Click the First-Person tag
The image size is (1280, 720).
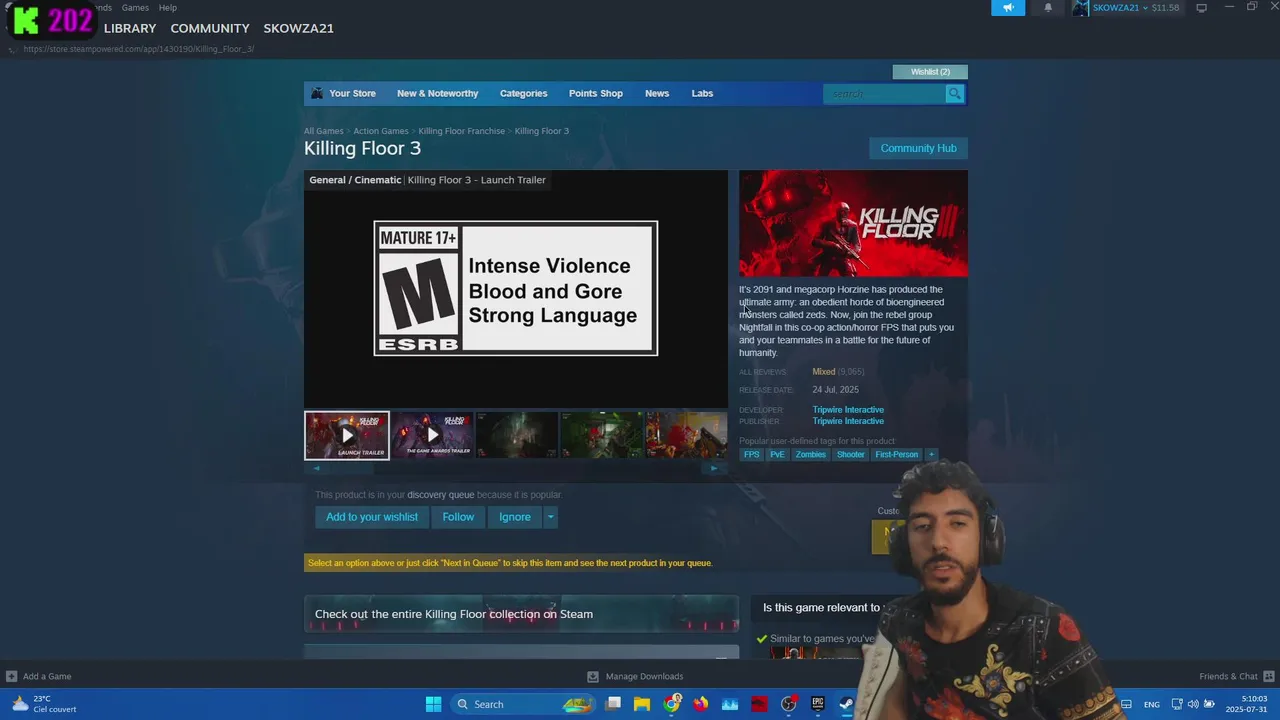pos(896,455)
